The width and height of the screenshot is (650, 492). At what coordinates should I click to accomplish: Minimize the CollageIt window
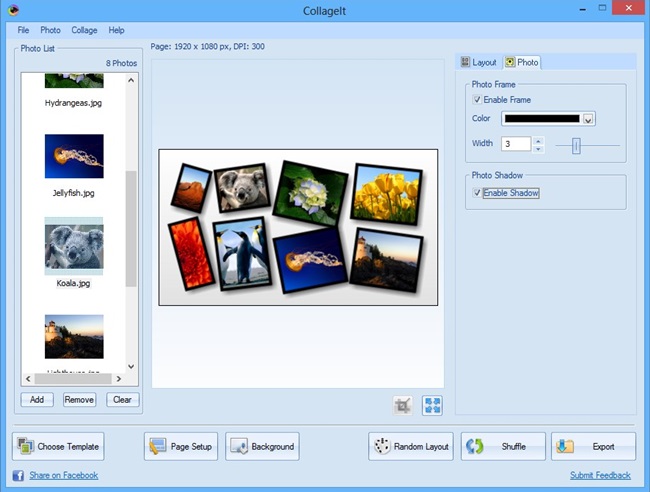(582, 9)
